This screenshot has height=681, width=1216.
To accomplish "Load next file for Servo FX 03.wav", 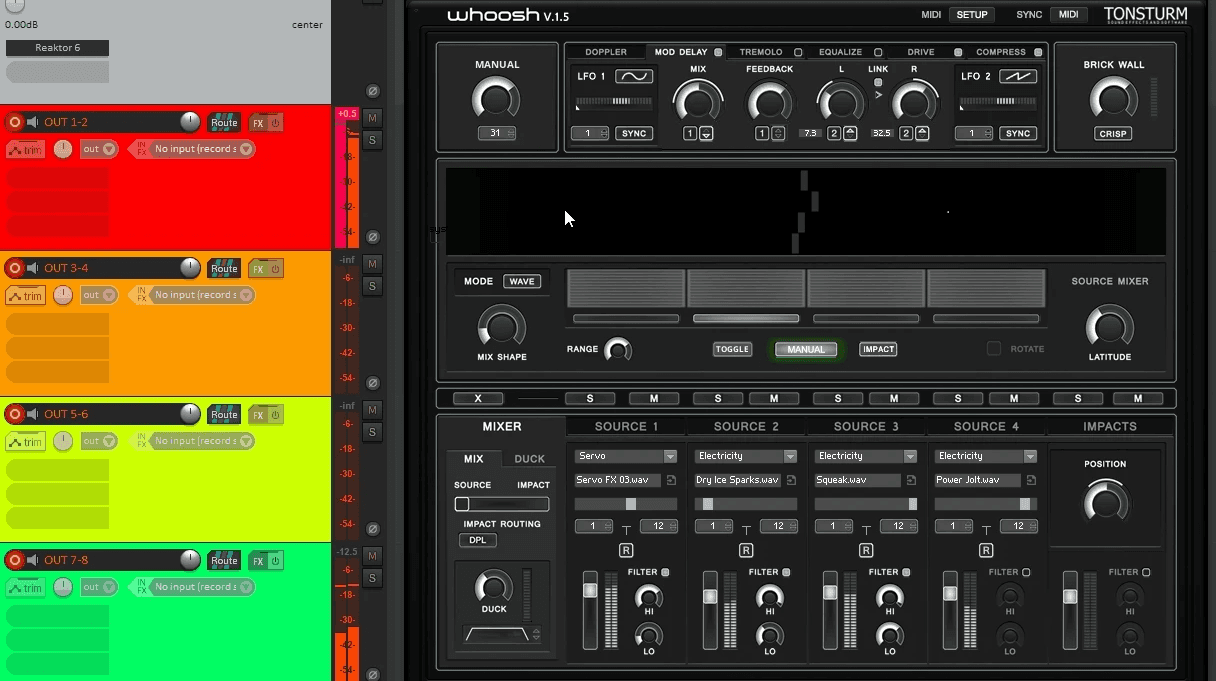I will [x=671, y=480].
